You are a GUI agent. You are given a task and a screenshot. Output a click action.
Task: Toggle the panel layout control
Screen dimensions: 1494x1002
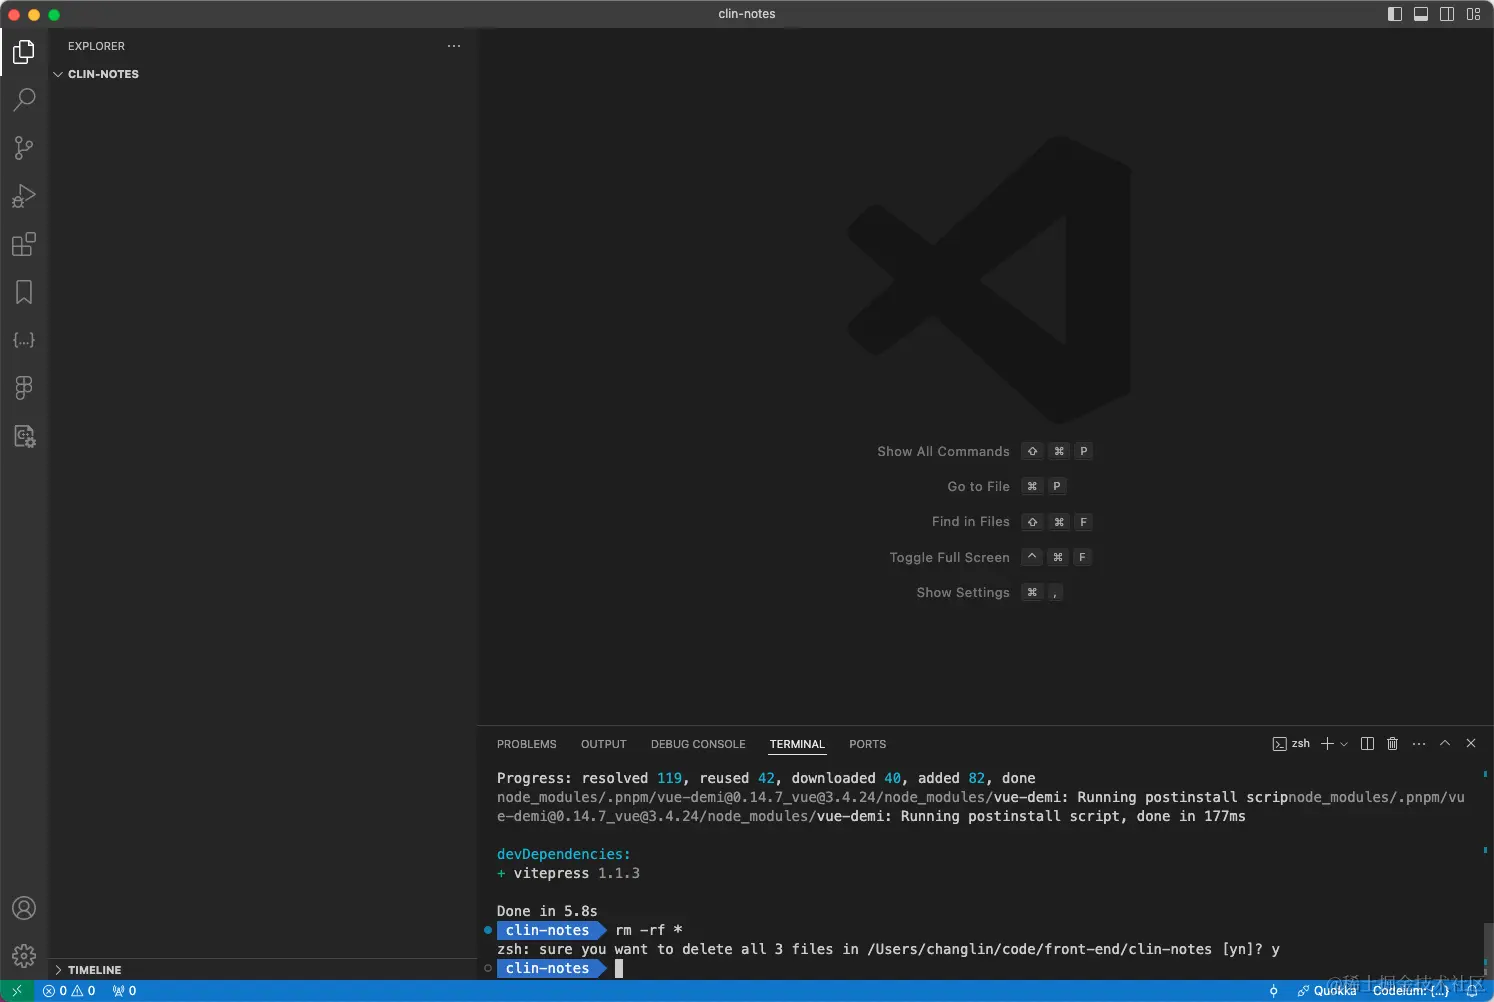pyautogui.click(x=1421, y=14)
